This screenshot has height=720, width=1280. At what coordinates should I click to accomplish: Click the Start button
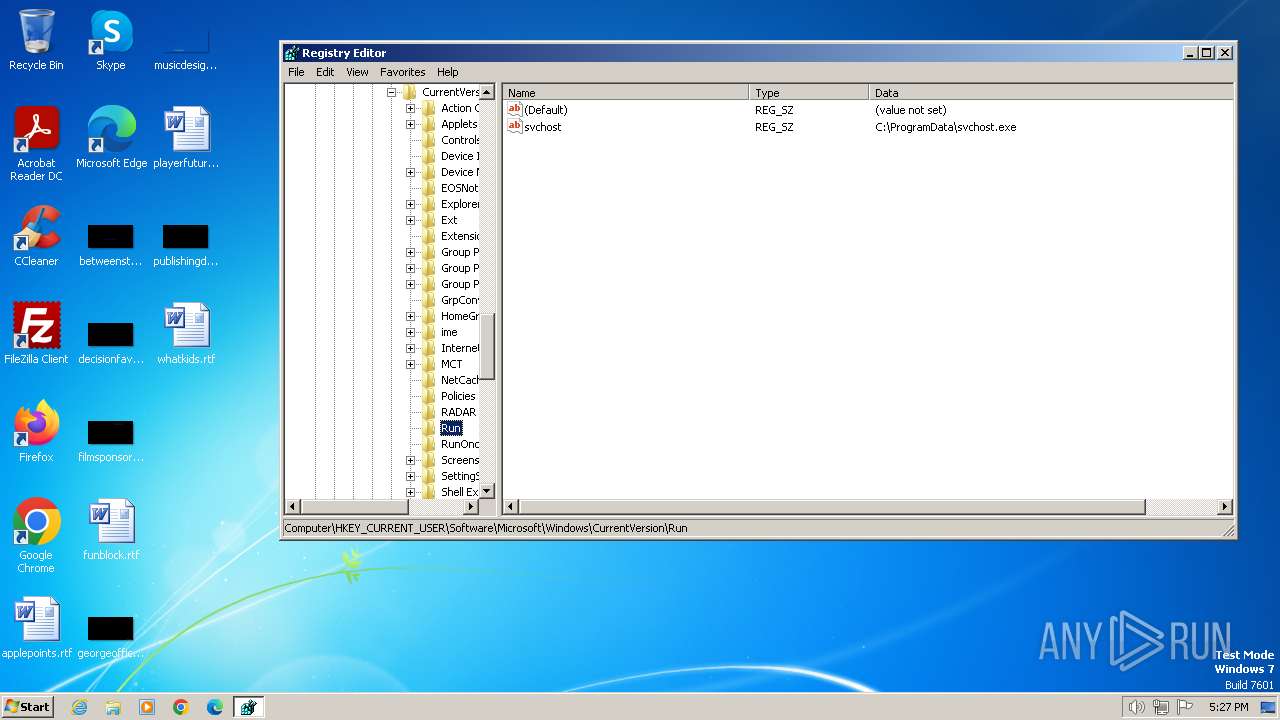pos(27,707)
